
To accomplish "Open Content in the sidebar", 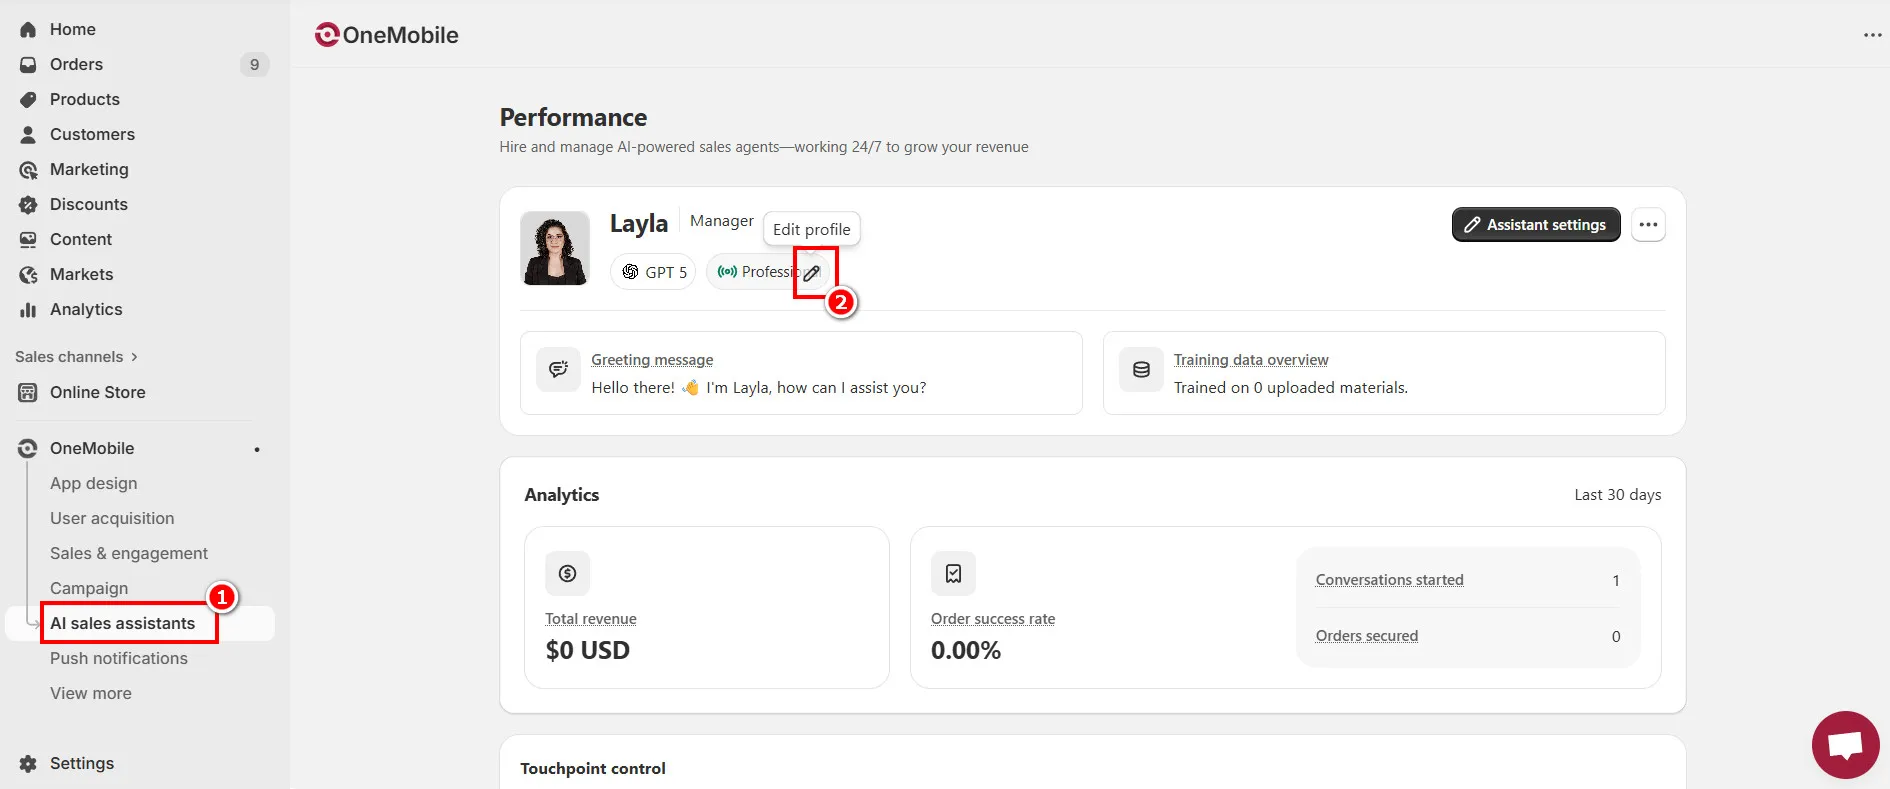I will click(x=81, y=239).
